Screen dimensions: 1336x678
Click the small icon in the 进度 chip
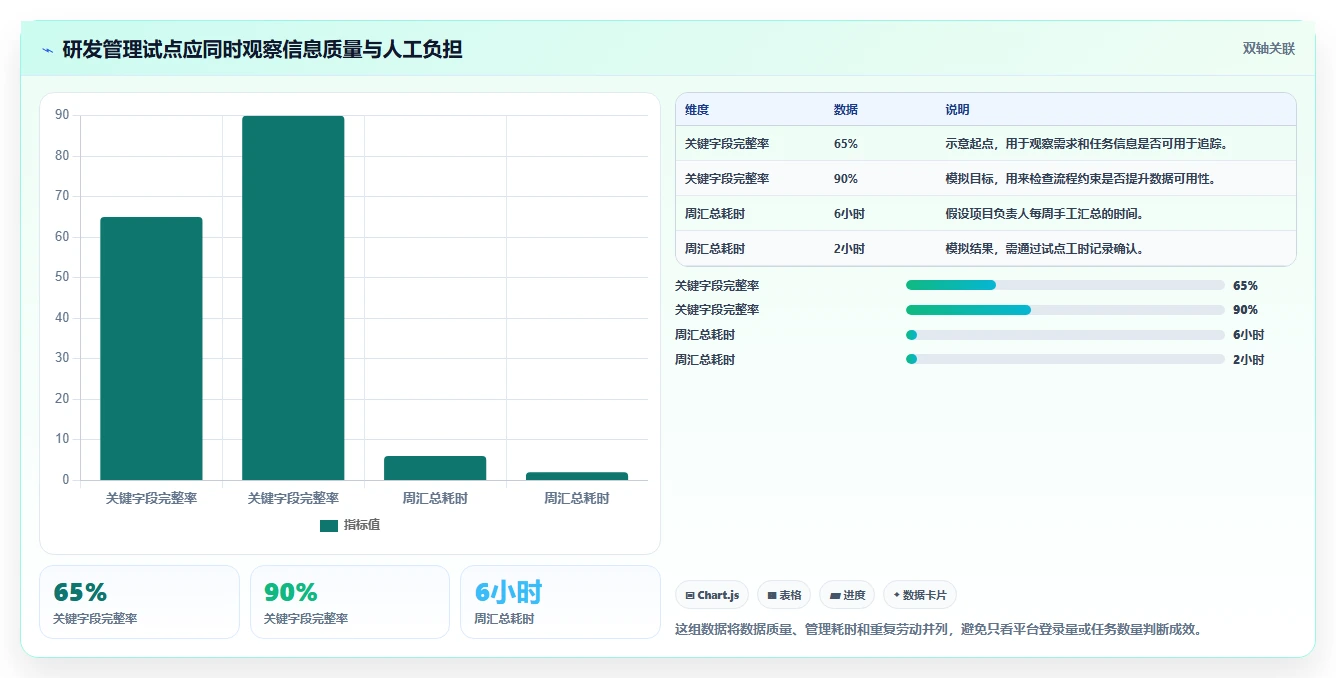pos(835,595)
